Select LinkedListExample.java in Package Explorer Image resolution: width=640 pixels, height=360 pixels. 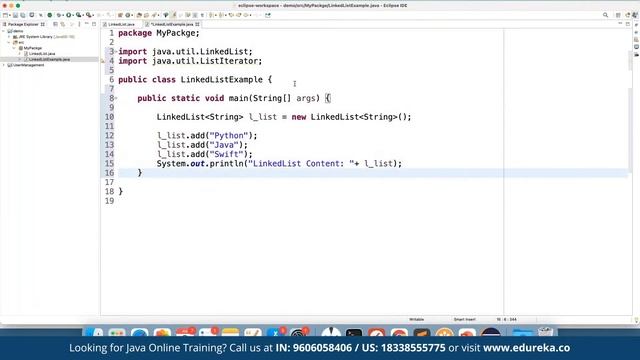(x=49, y=60)
